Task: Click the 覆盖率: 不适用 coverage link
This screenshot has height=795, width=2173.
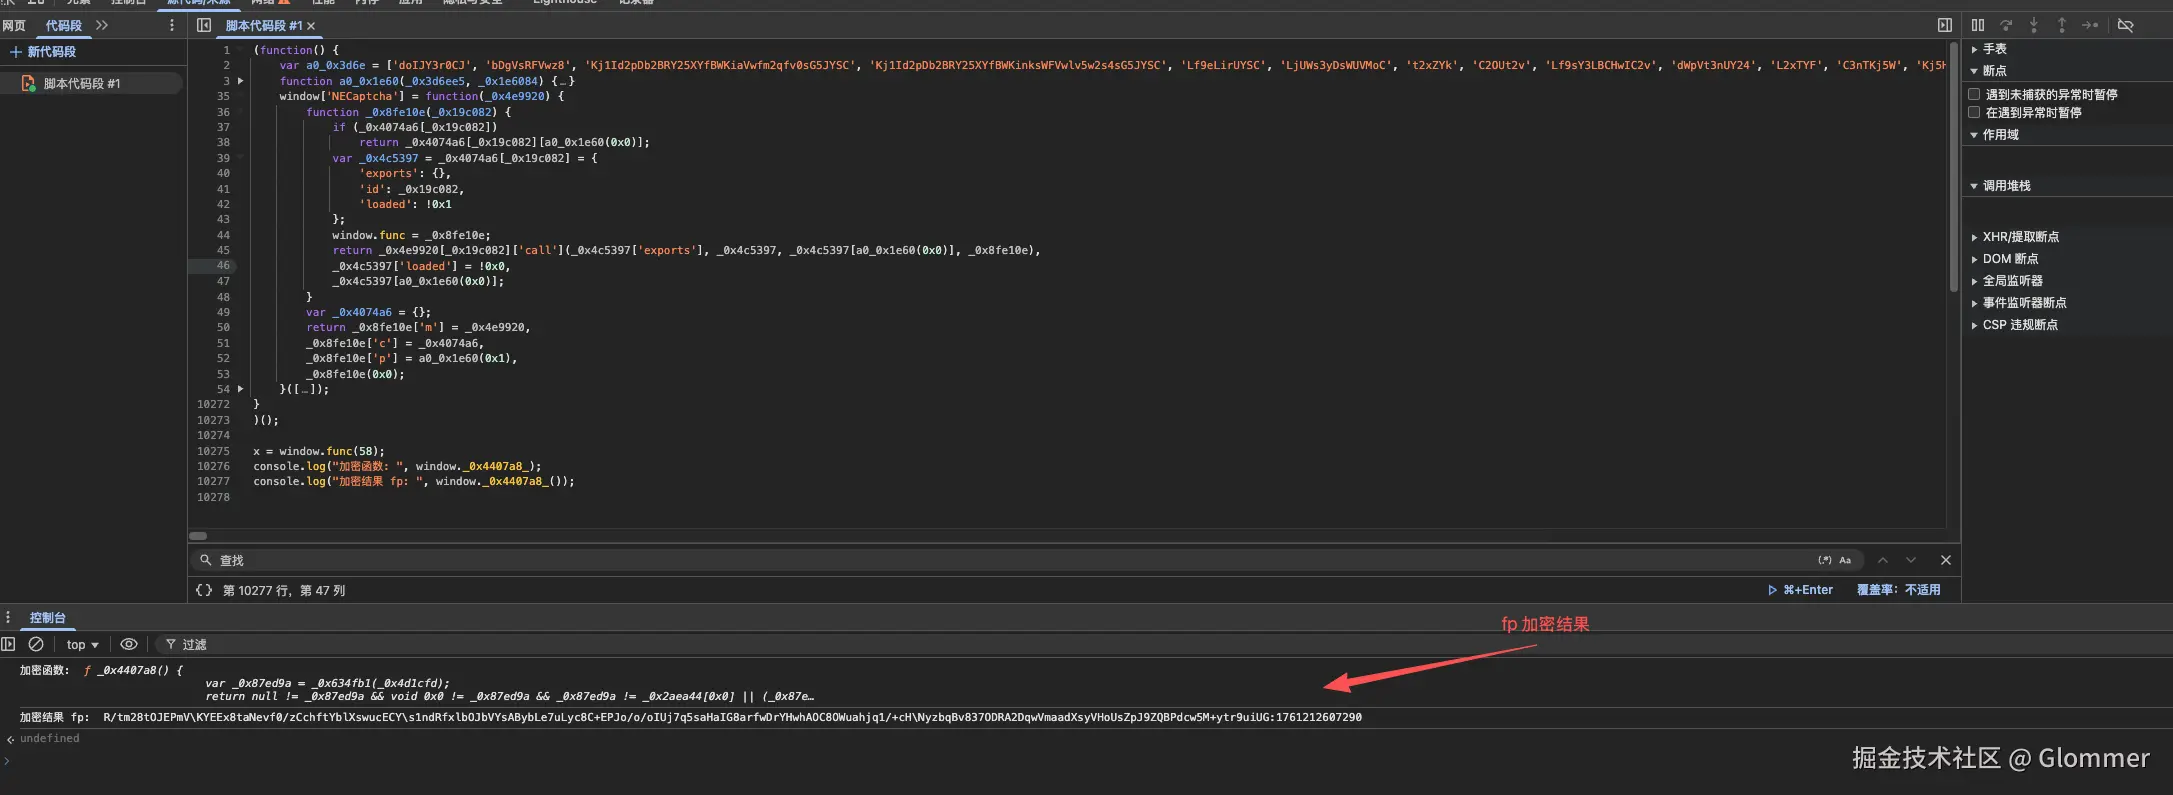Action: 1898,590
